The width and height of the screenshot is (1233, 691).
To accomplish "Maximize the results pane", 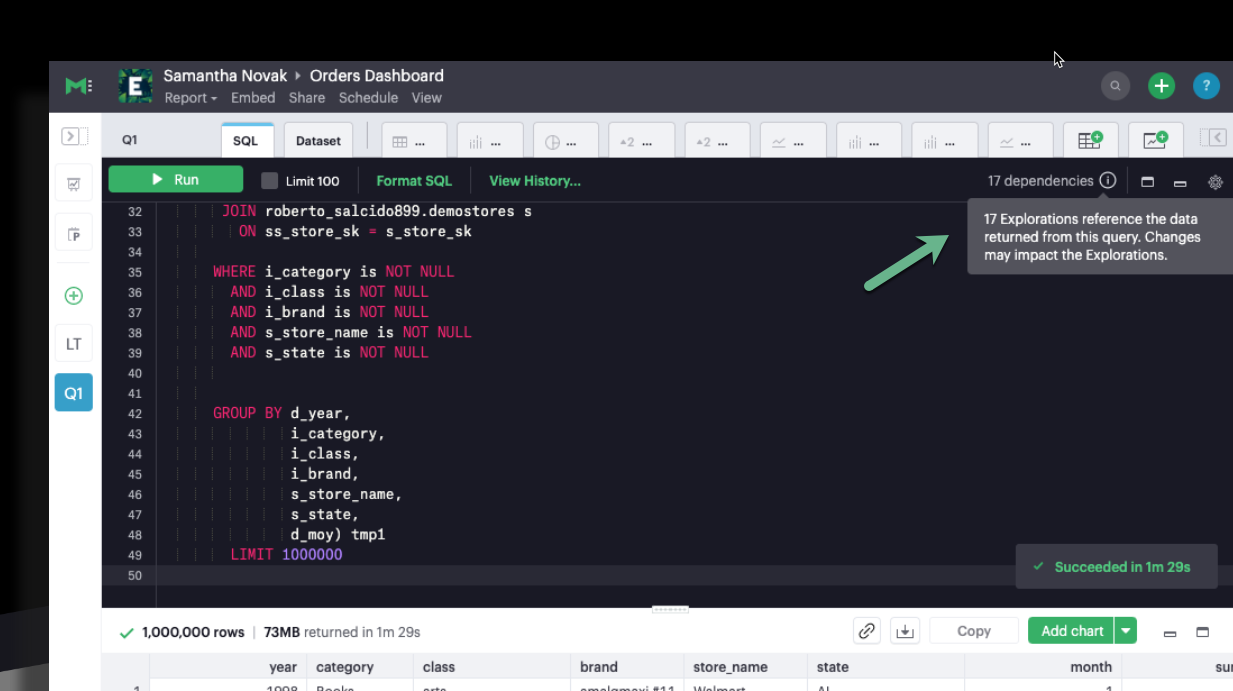I will pos(1203,632).
